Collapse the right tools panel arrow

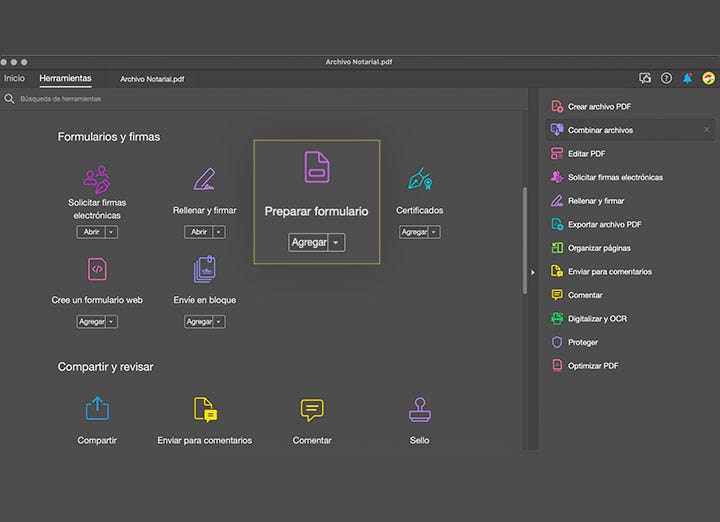click(532, 272)
